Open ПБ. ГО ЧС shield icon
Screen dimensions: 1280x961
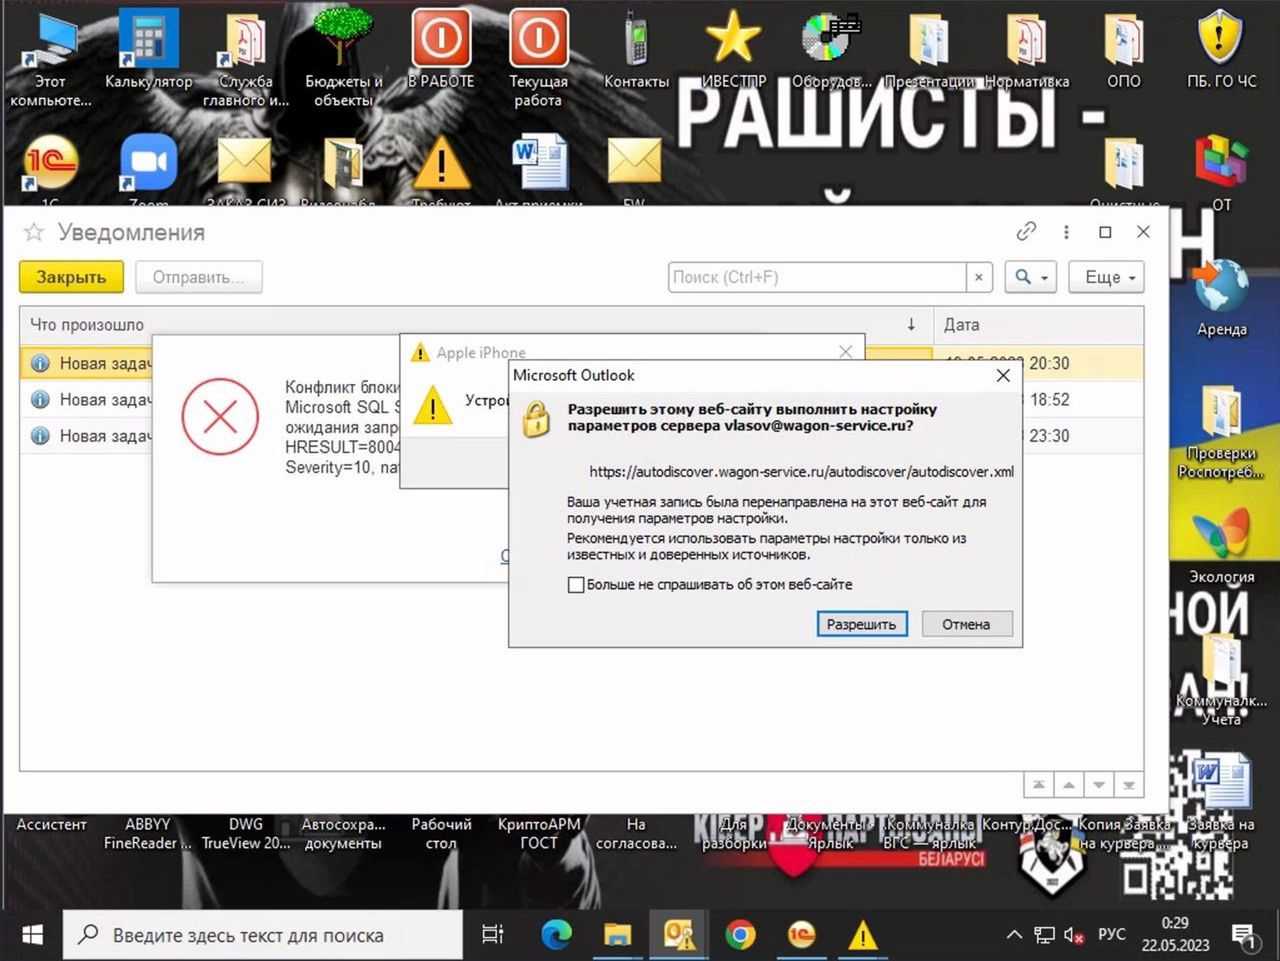coord(1221,50)
